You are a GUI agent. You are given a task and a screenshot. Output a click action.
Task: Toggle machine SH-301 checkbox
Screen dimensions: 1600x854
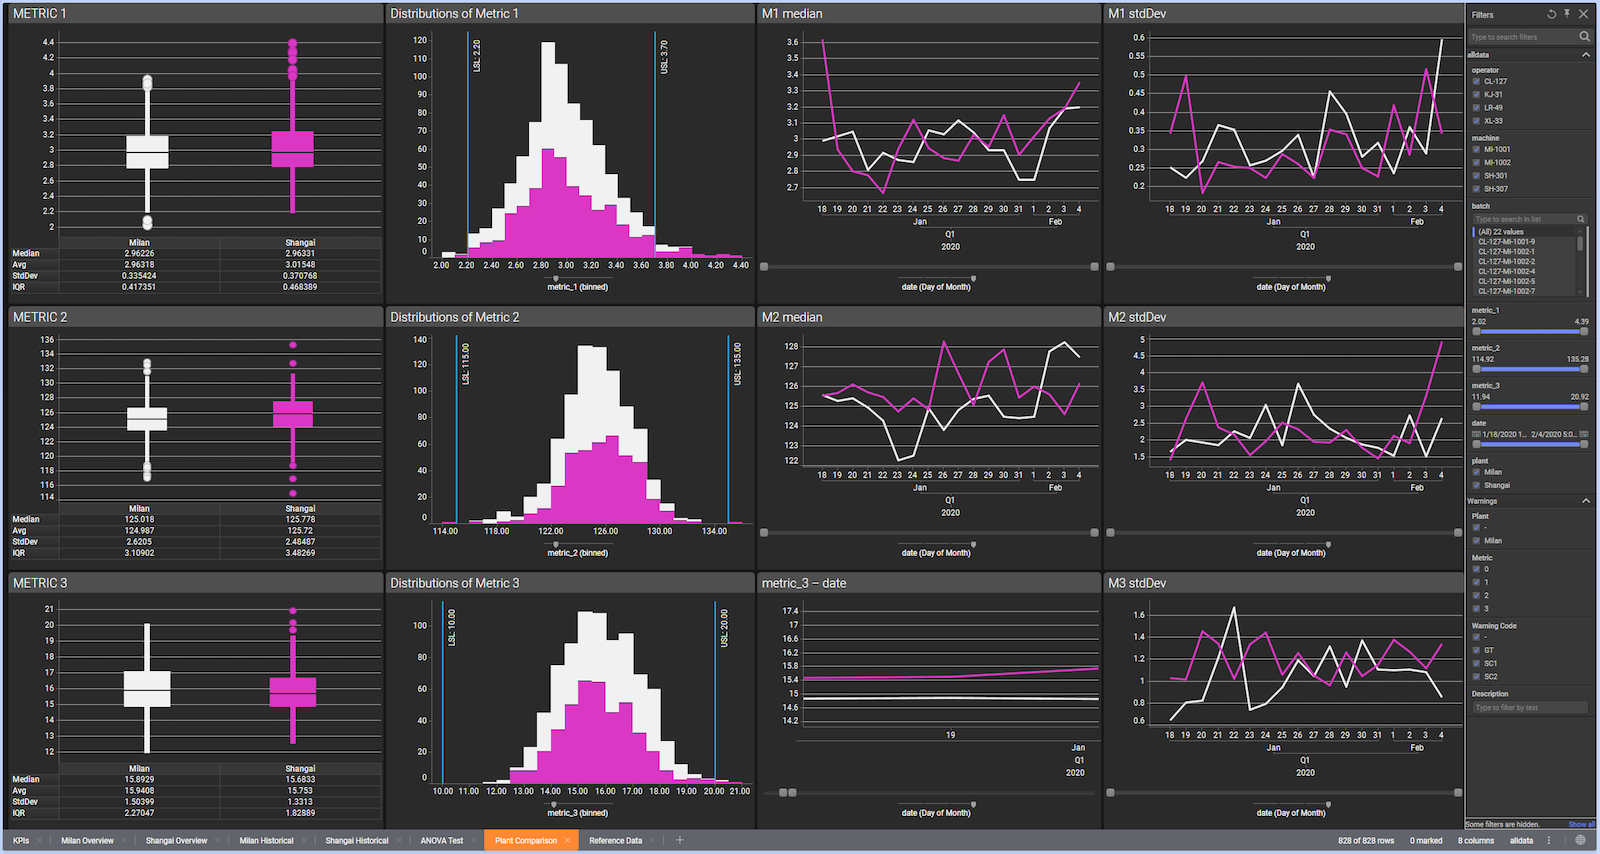tap(1476, 176)
